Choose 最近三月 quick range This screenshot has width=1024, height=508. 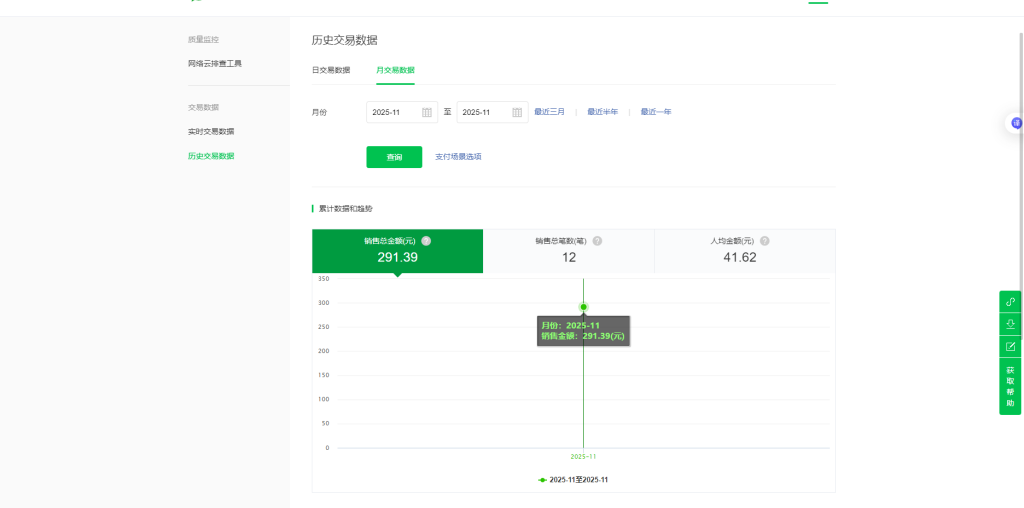pos(549,112)
